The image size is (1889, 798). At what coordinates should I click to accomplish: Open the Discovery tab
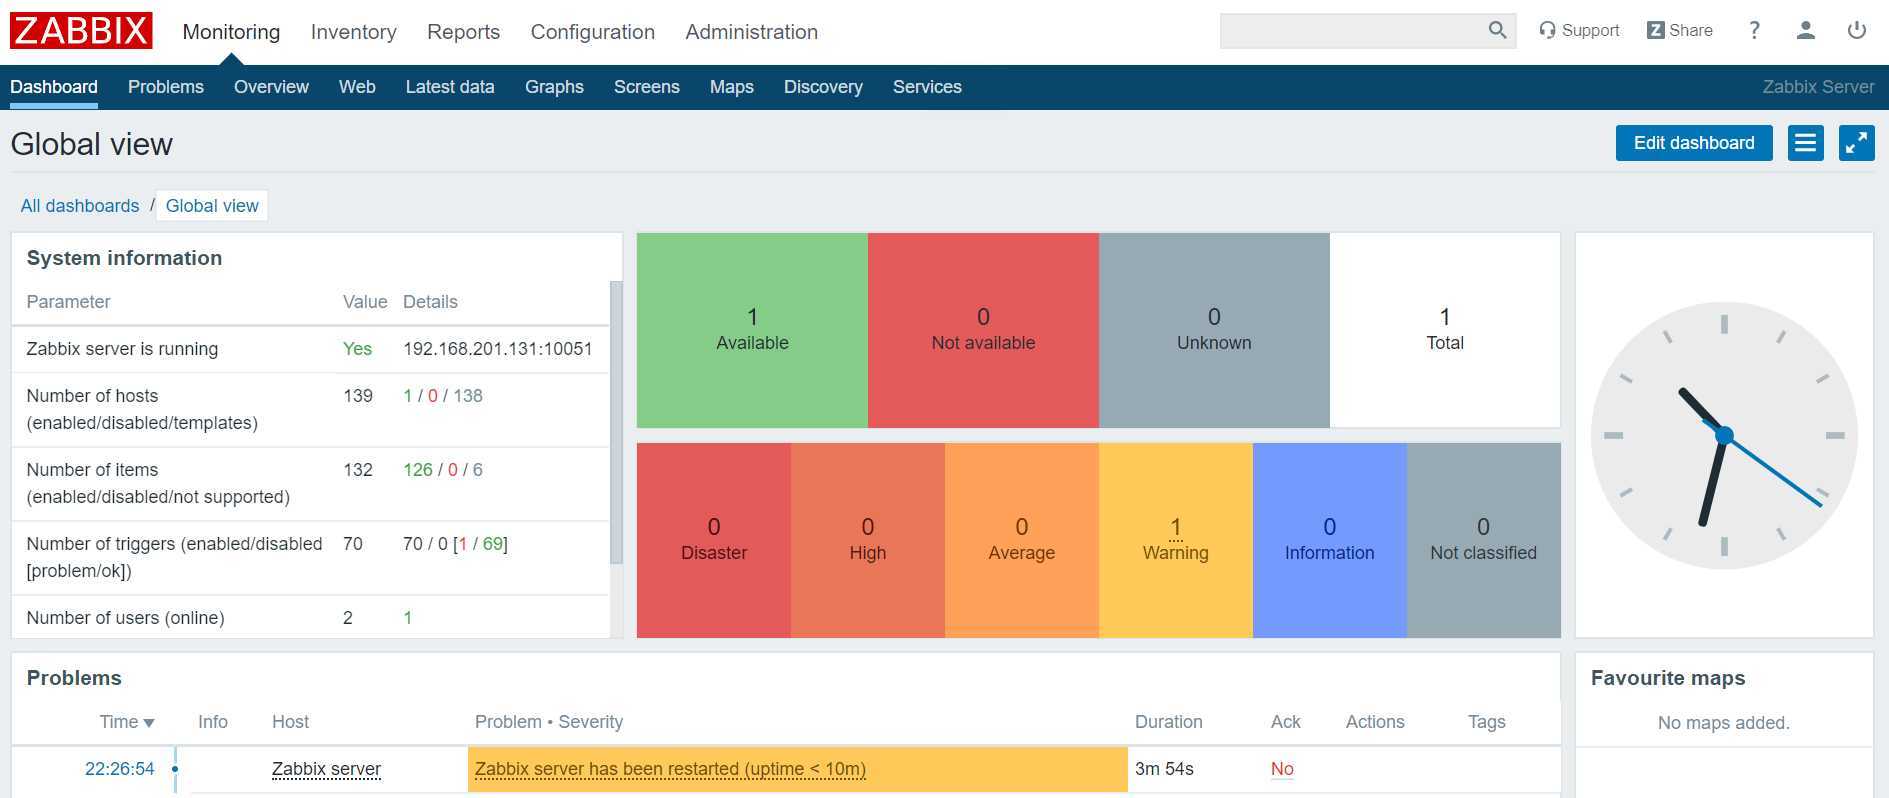pyautogui.click(x=823, y=87)
